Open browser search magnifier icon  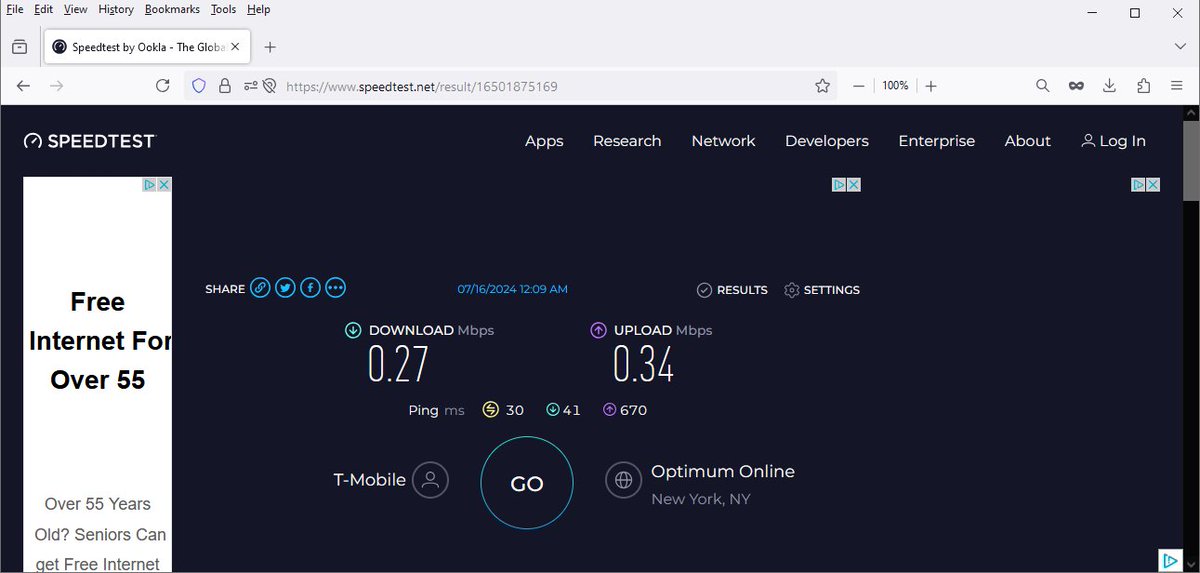1042,86
